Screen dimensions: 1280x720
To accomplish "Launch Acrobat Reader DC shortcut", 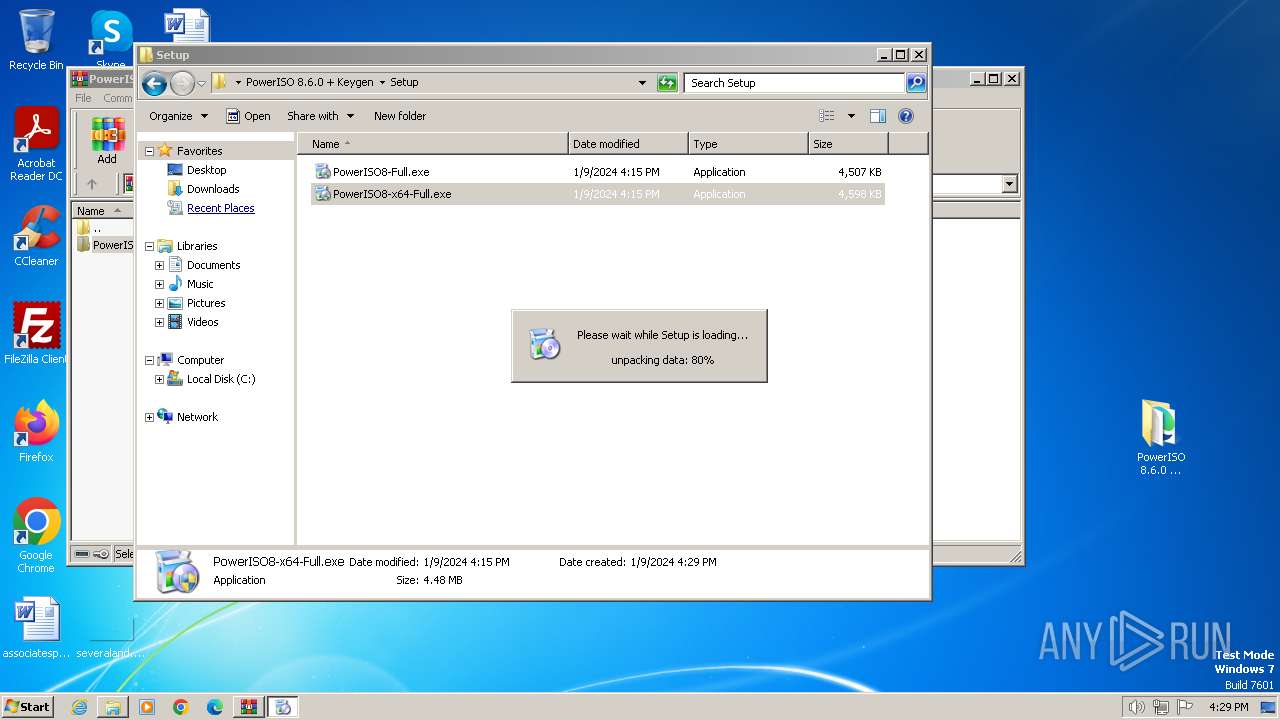I will tap(36, 145).
